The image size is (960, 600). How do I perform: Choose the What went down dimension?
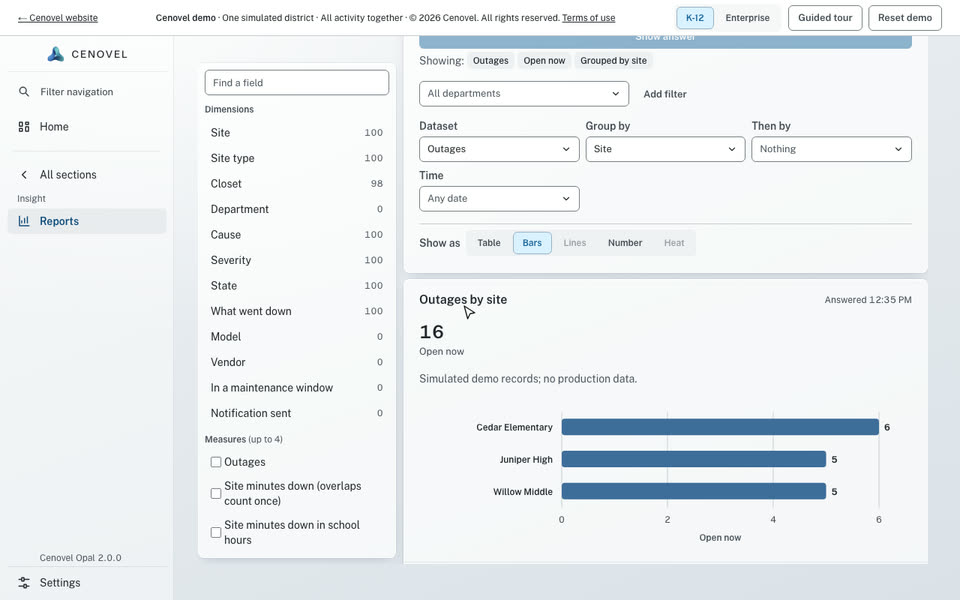pos(297,311)
